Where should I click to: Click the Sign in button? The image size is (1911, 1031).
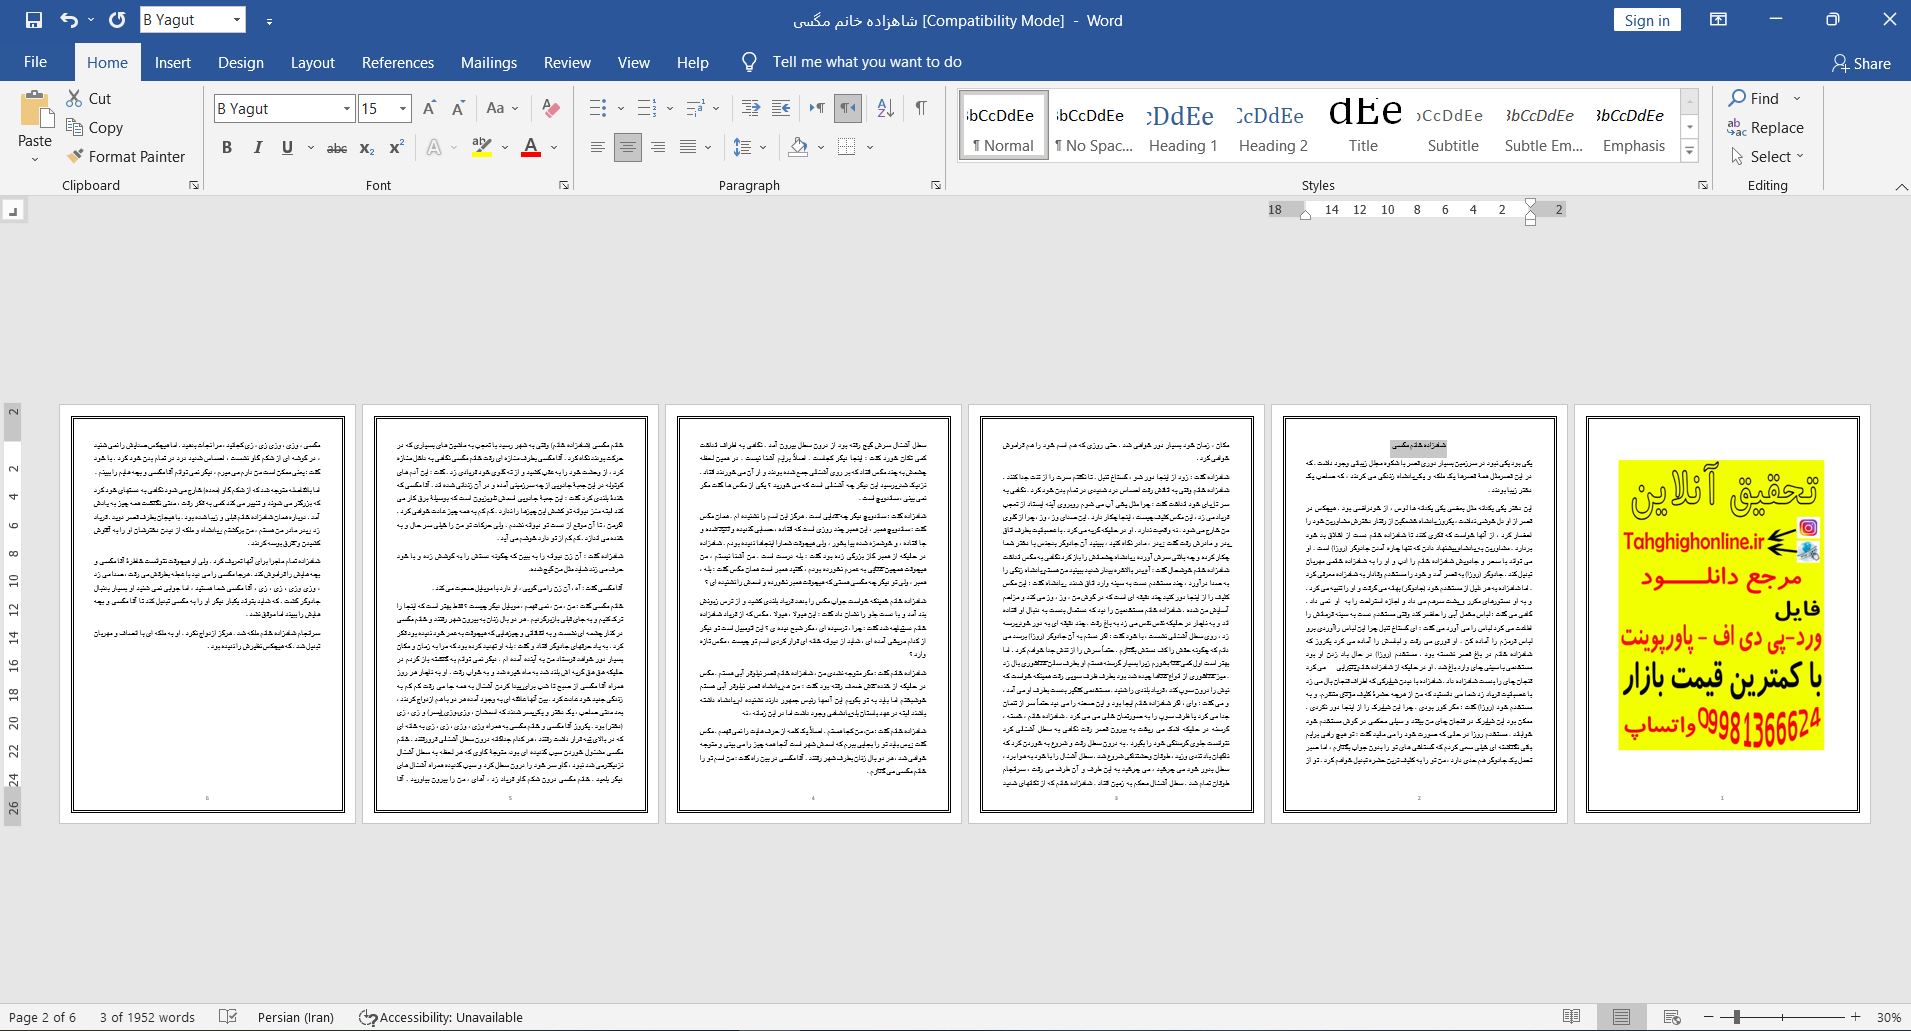[x=1647, y=20]
